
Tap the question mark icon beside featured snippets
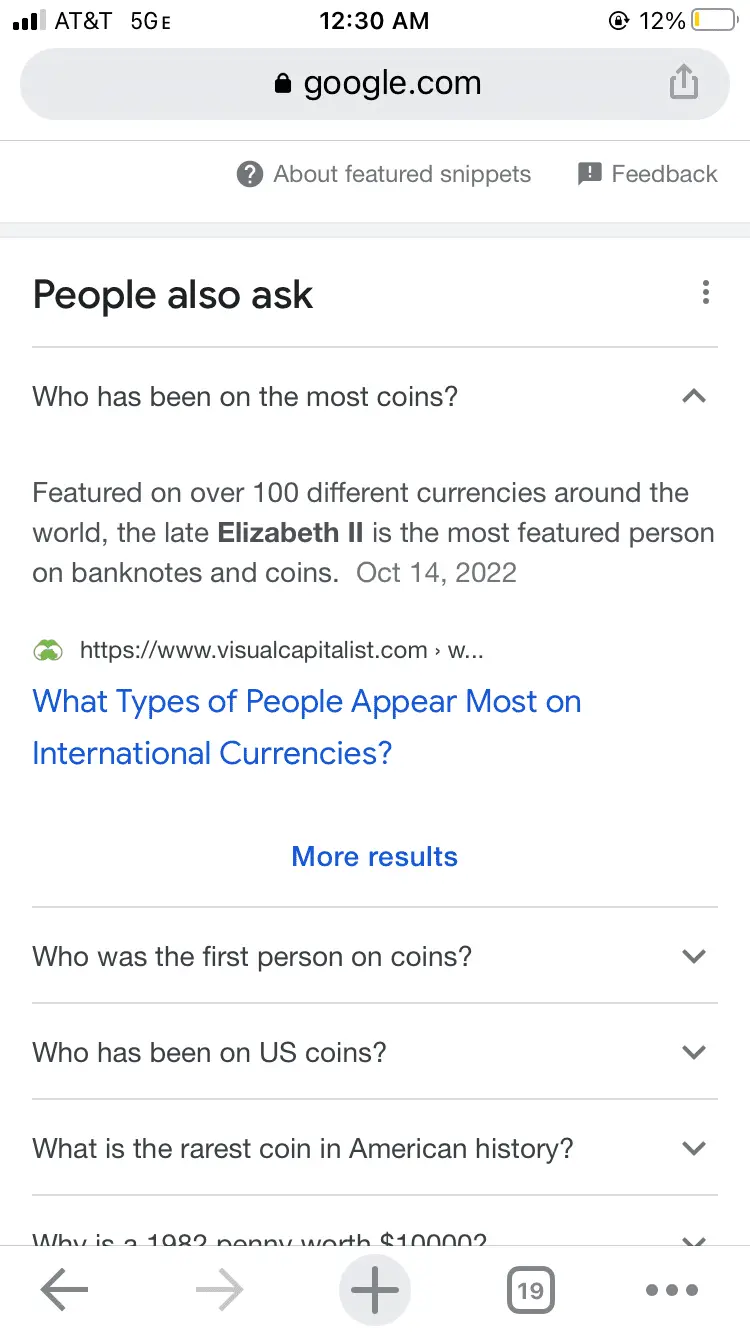249,175
